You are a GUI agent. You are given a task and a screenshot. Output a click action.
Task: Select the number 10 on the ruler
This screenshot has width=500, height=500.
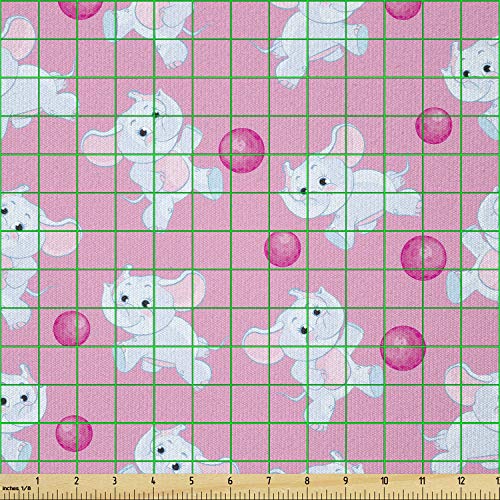pos(384,480)
